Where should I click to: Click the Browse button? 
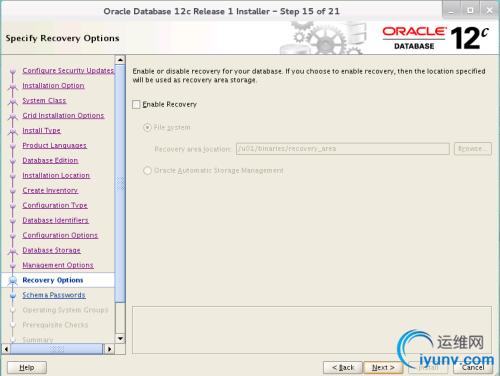pyautogui.click(x=473, y=149)
